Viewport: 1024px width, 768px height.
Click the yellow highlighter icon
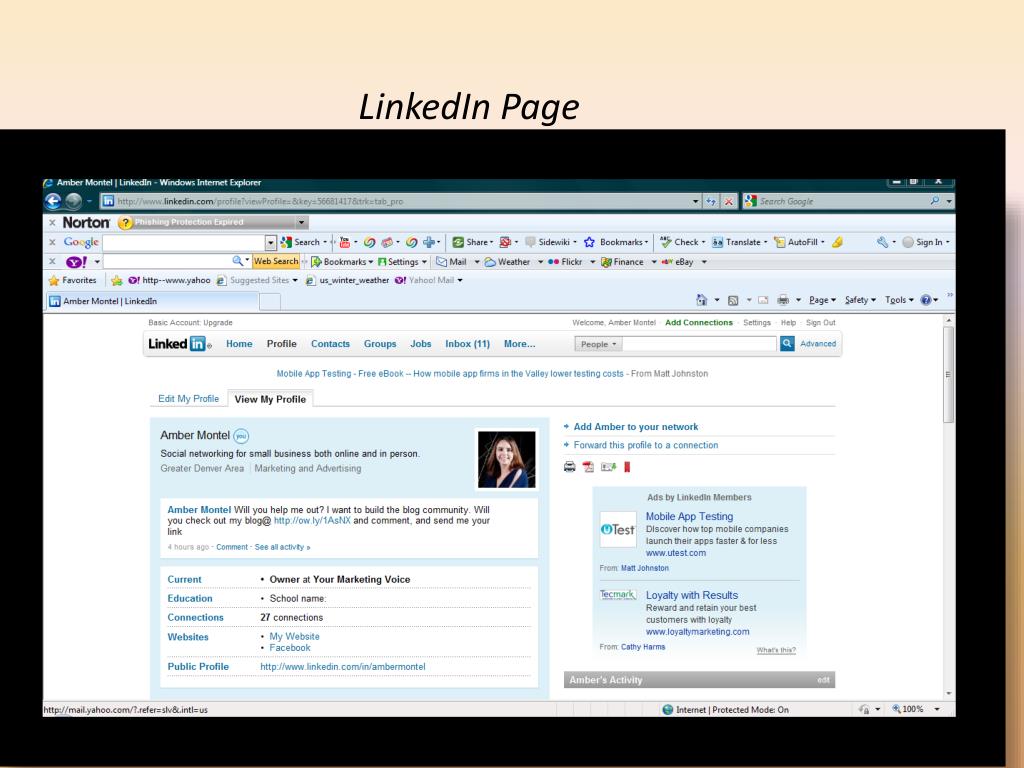[837, 242]
